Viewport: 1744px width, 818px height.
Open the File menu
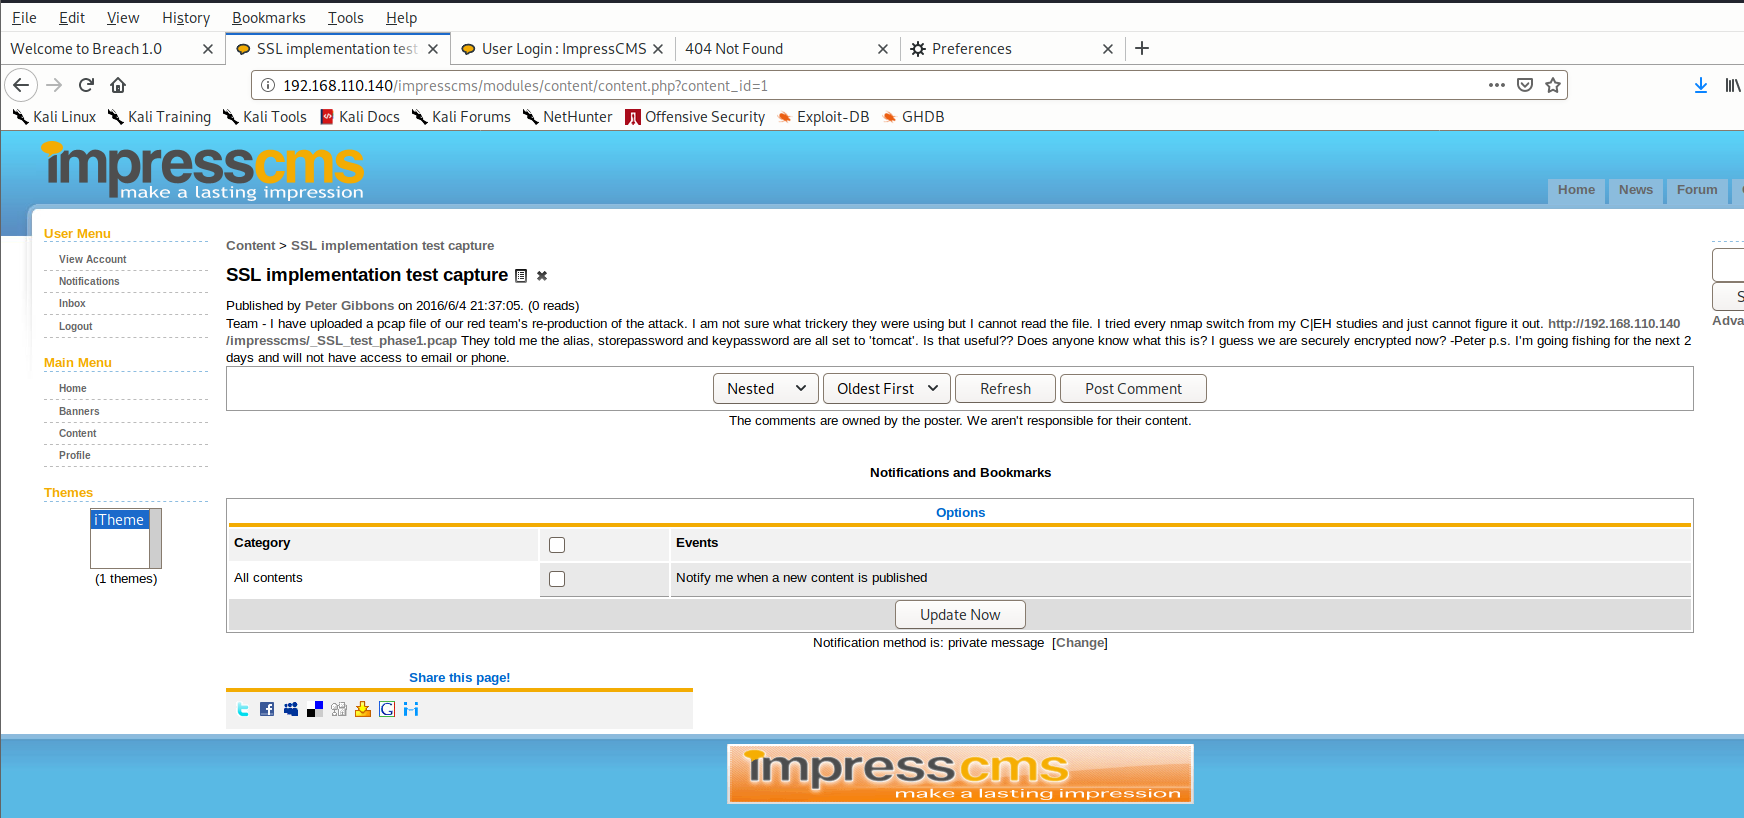pyautogui.click(x=24, y=18)
